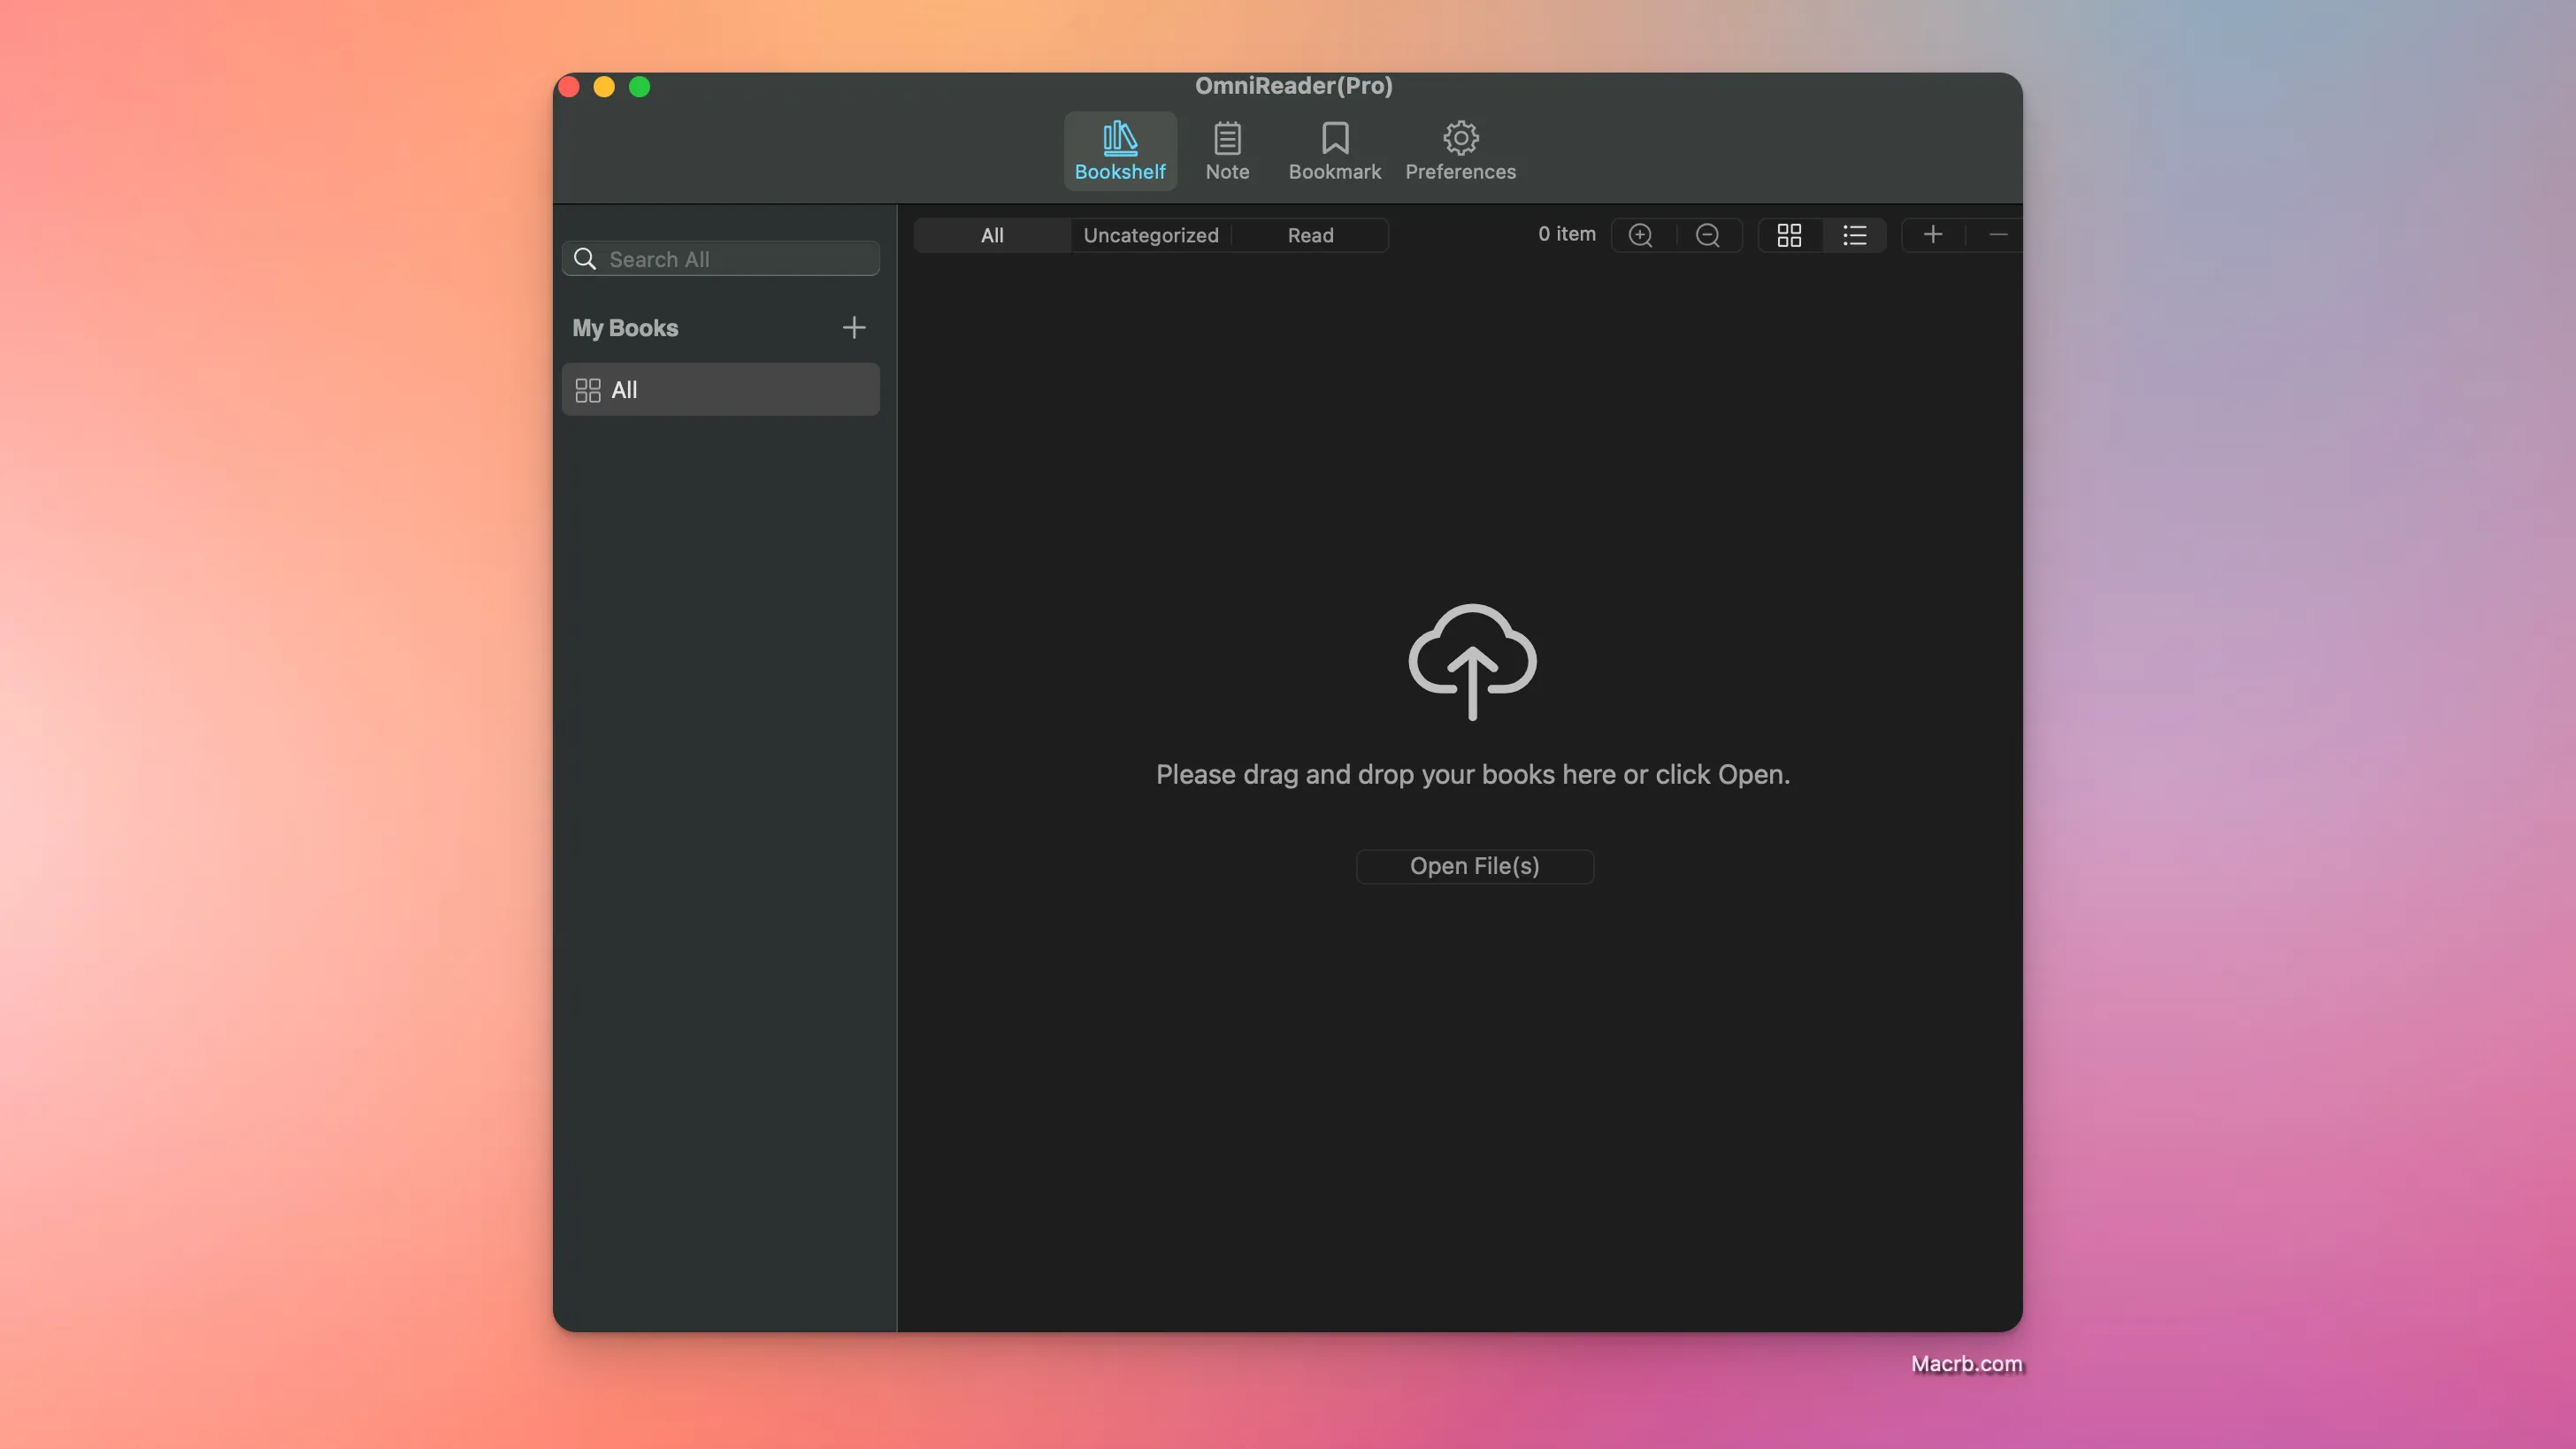Viewport: 2576px width, 1449px height.
Task: Close the OmniReader window
Action: click(x=569, y=87)
